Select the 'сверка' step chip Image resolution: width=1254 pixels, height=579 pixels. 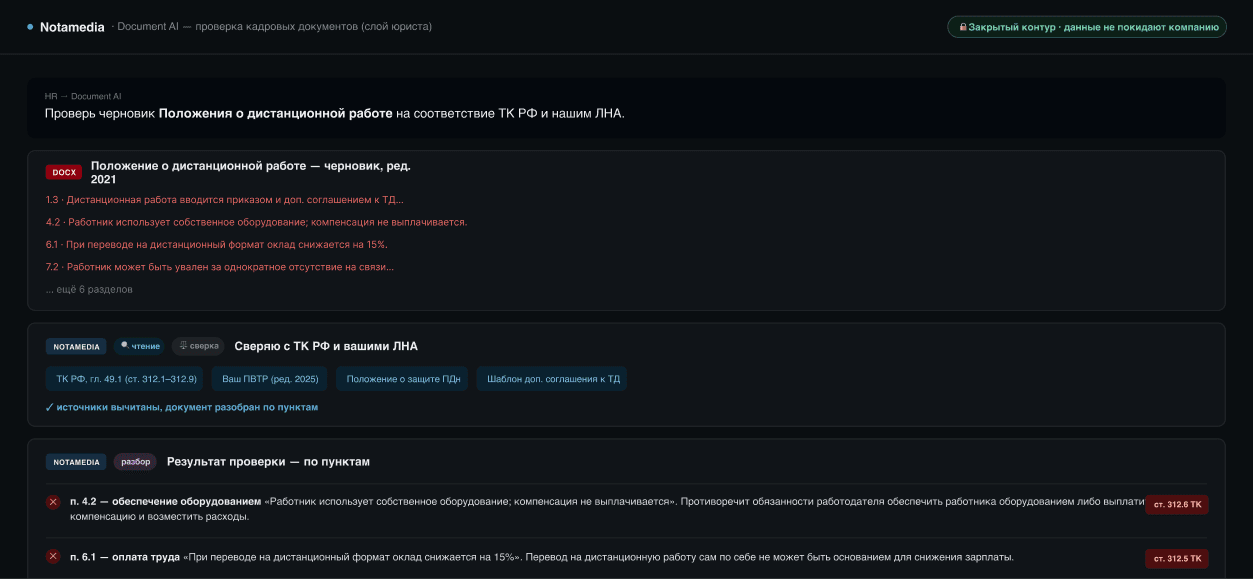pyautogui.click(x=198, y=346)
